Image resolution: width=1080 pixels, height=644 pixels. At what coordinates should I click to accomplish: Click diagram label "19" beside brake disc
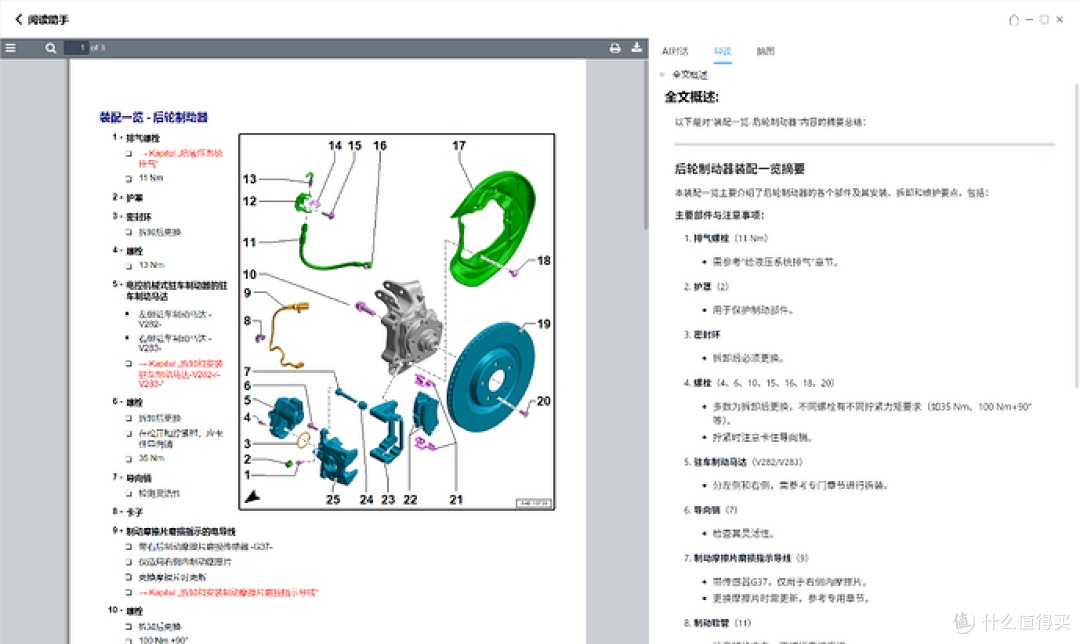coord(543,324)
